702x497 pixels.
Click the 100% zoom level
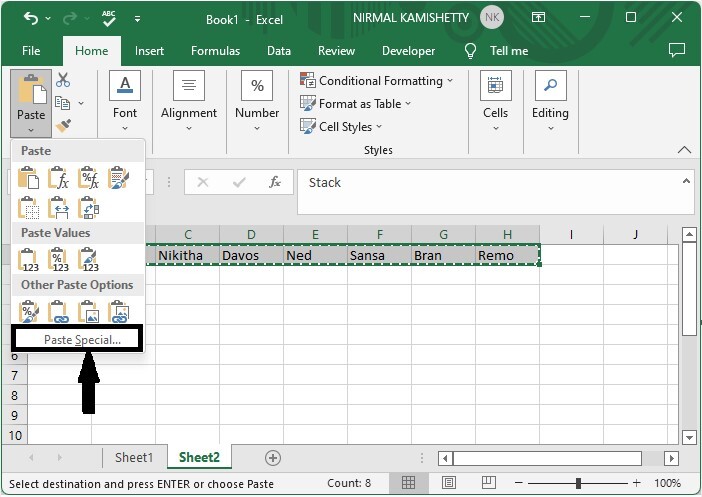pyautogui.click(x=667, y=483)
